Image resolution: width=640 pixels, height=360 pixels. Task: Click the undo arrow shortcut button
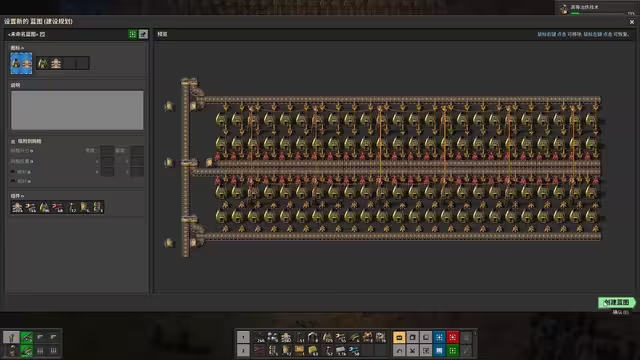399,351
